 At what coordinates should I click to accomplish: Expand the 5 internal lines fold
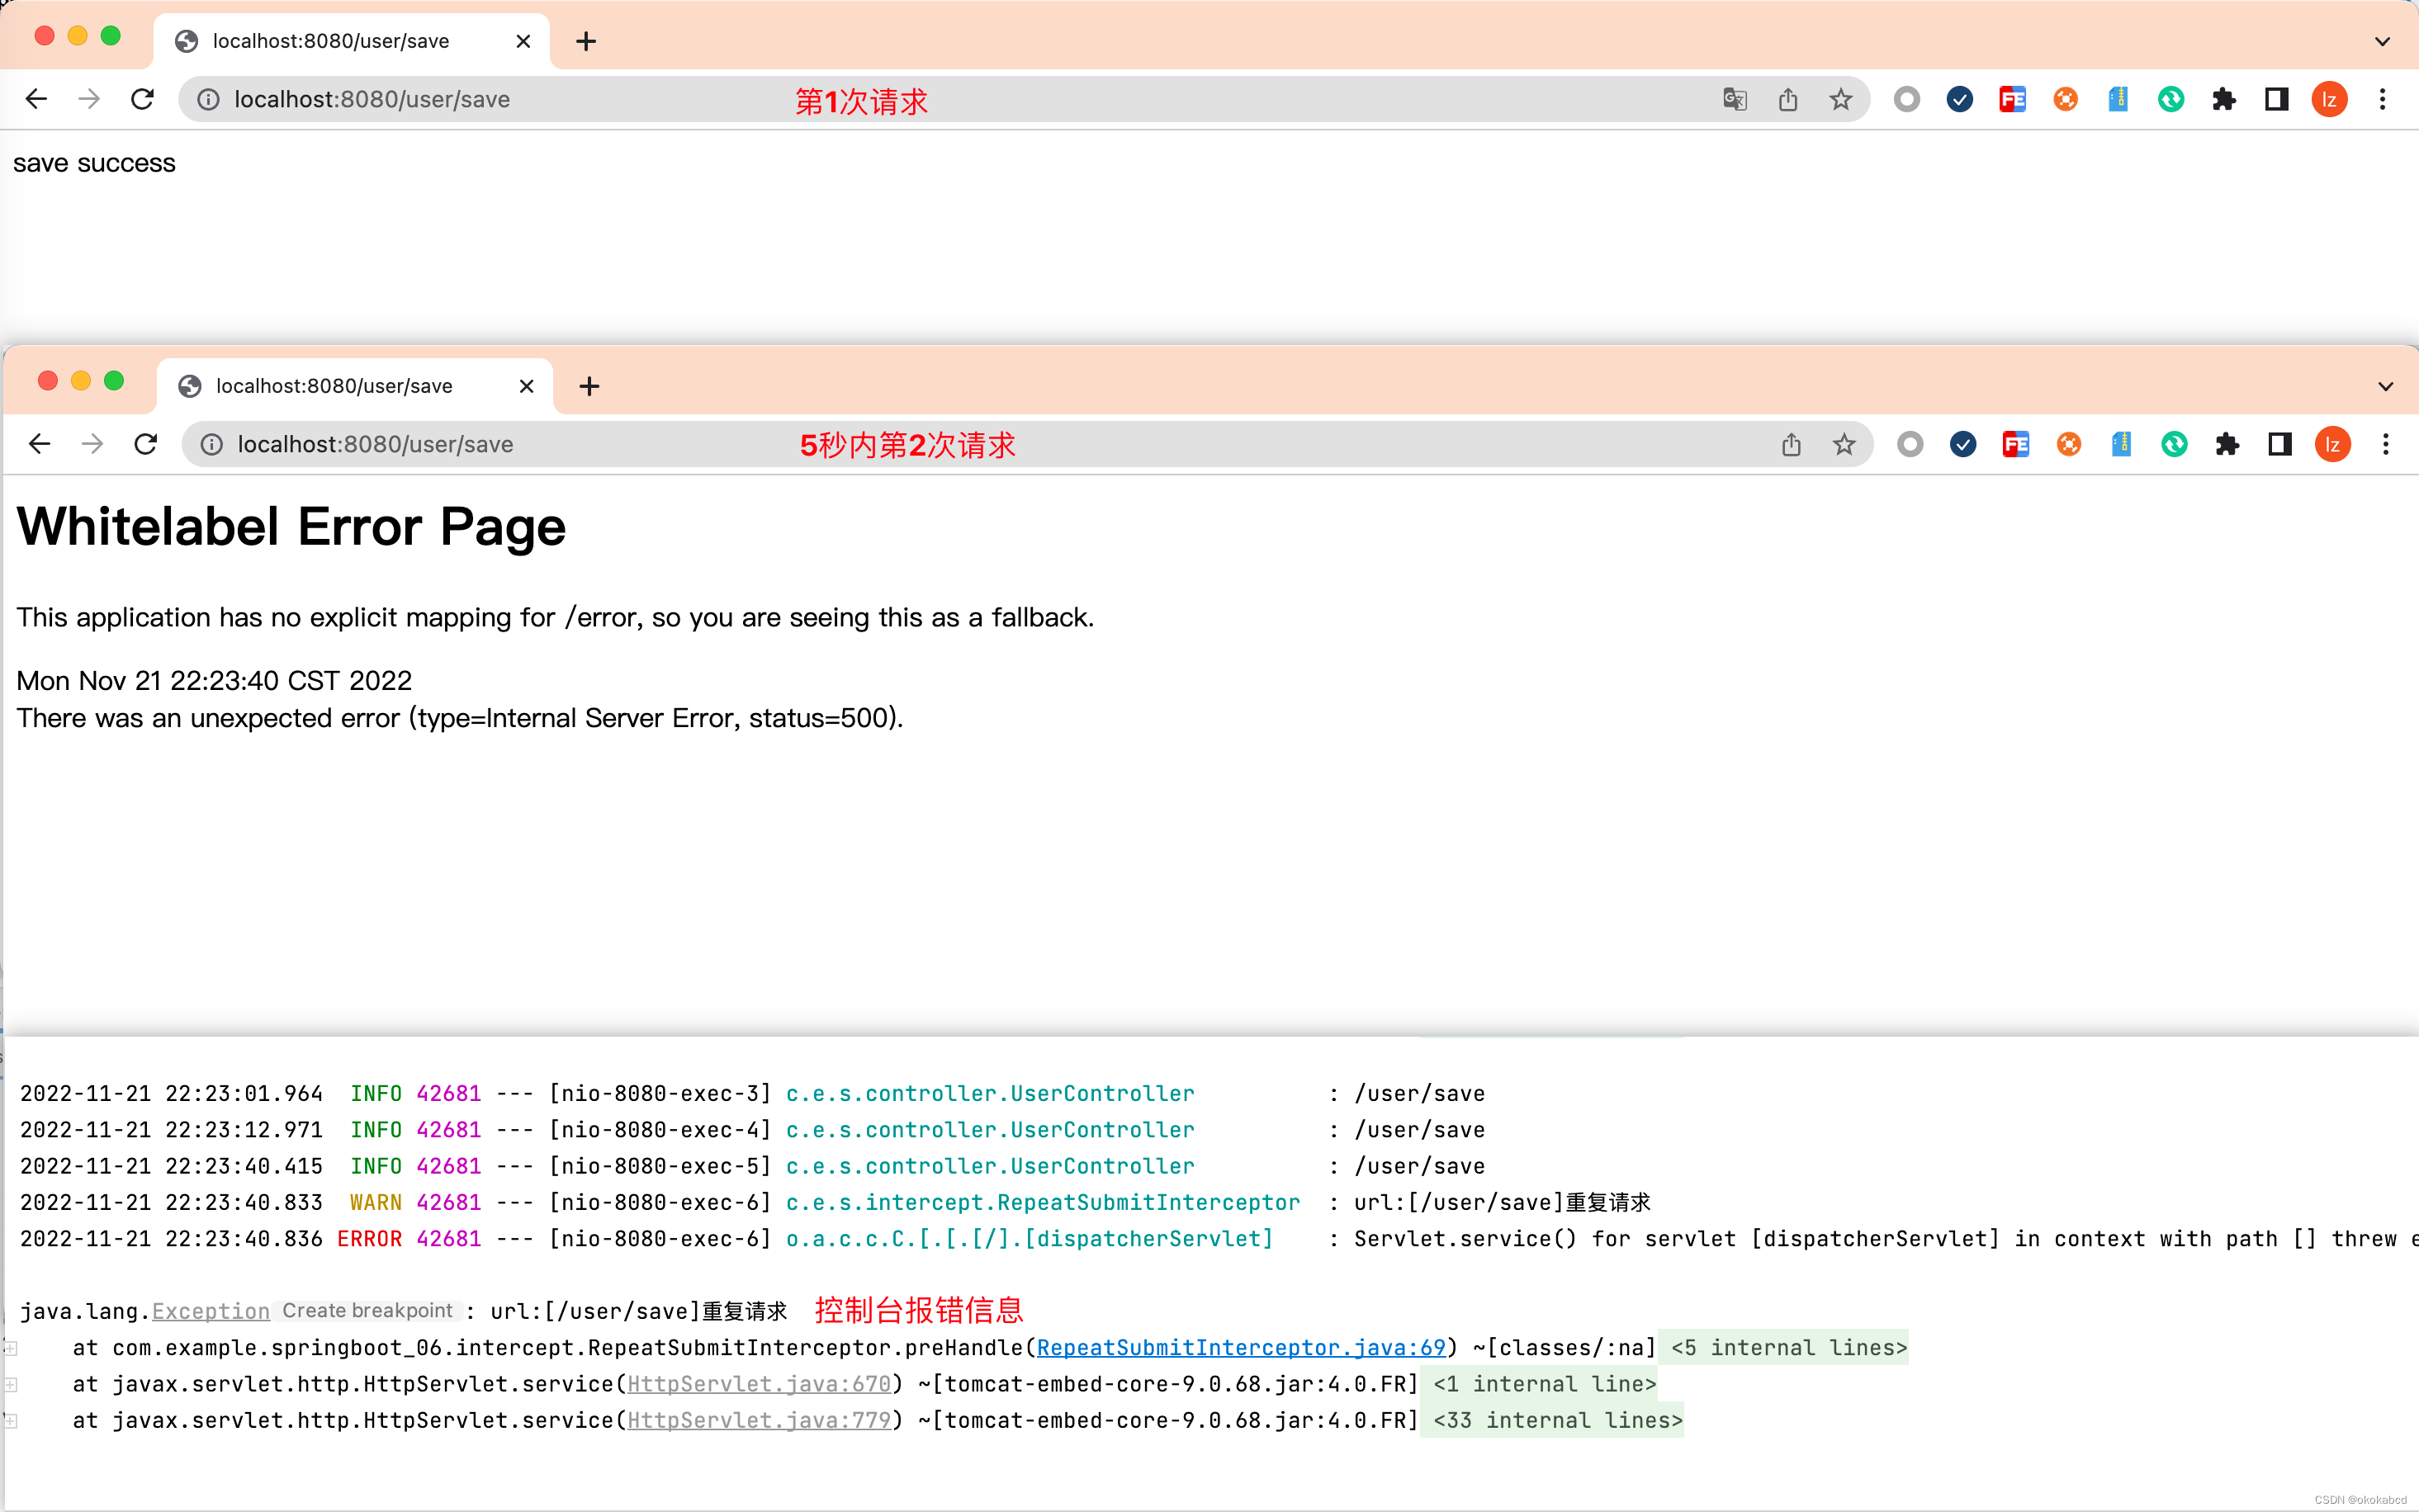click(x=1788, y=1348)
